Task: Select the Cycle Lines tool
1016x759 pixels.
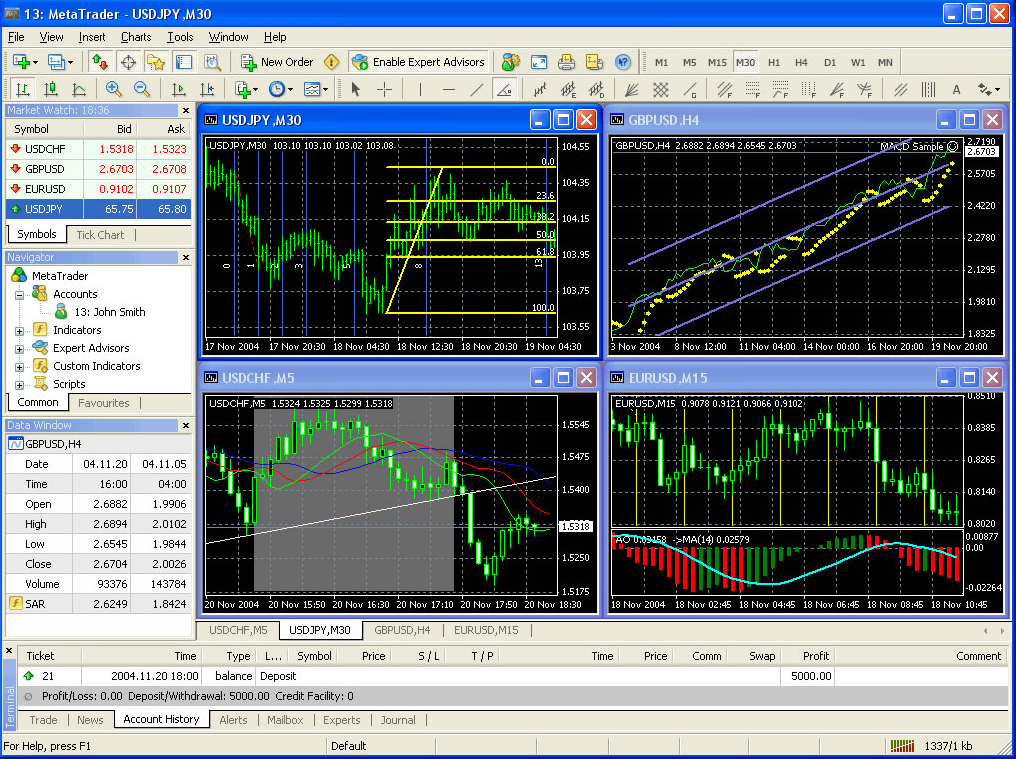Action: [929, 89]
